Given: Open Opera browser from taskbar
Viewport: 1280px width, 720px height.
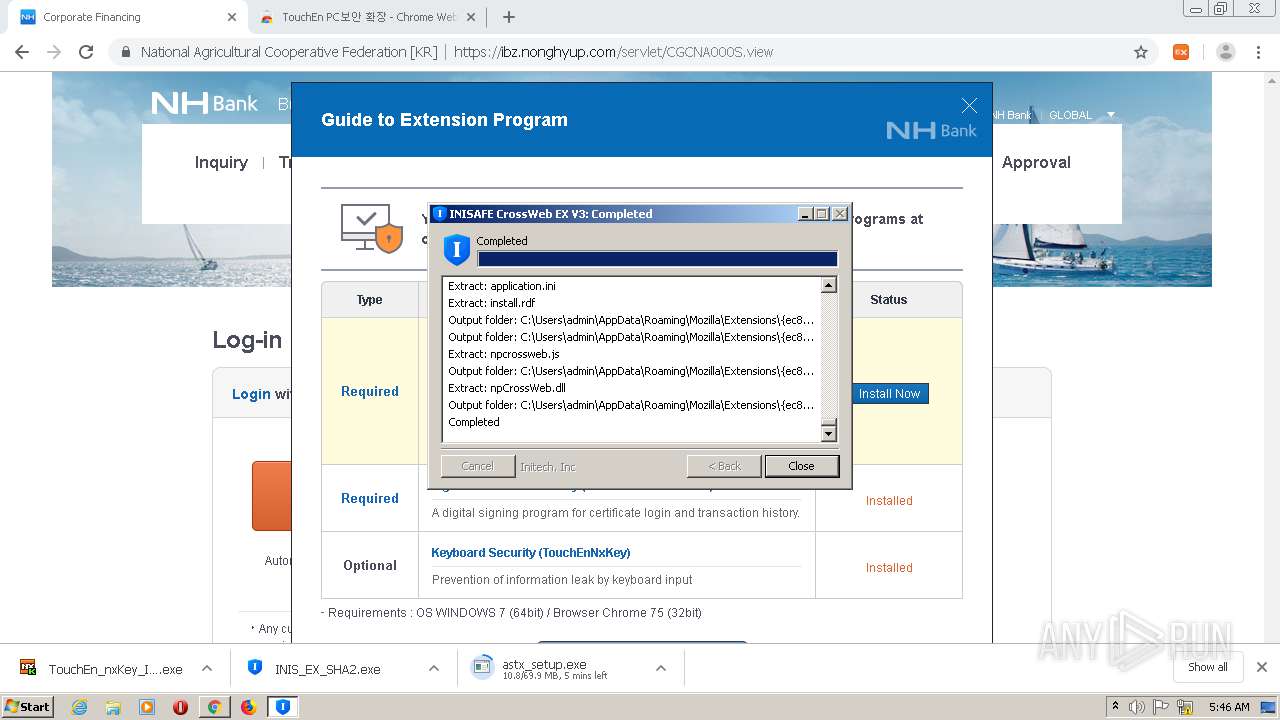Looking at the screenshot, I should click(181, 707).
